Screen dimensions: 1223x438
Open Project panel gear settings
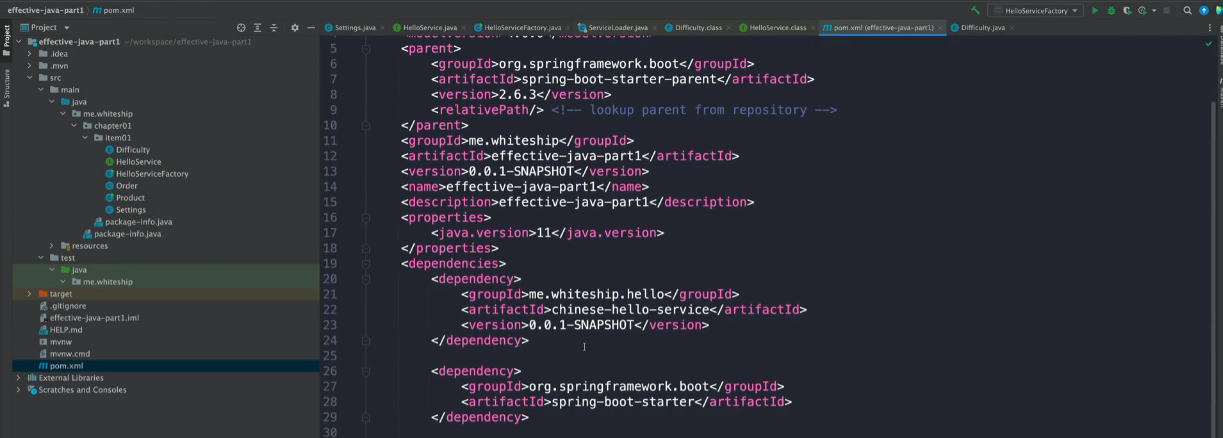coord(295,27)
